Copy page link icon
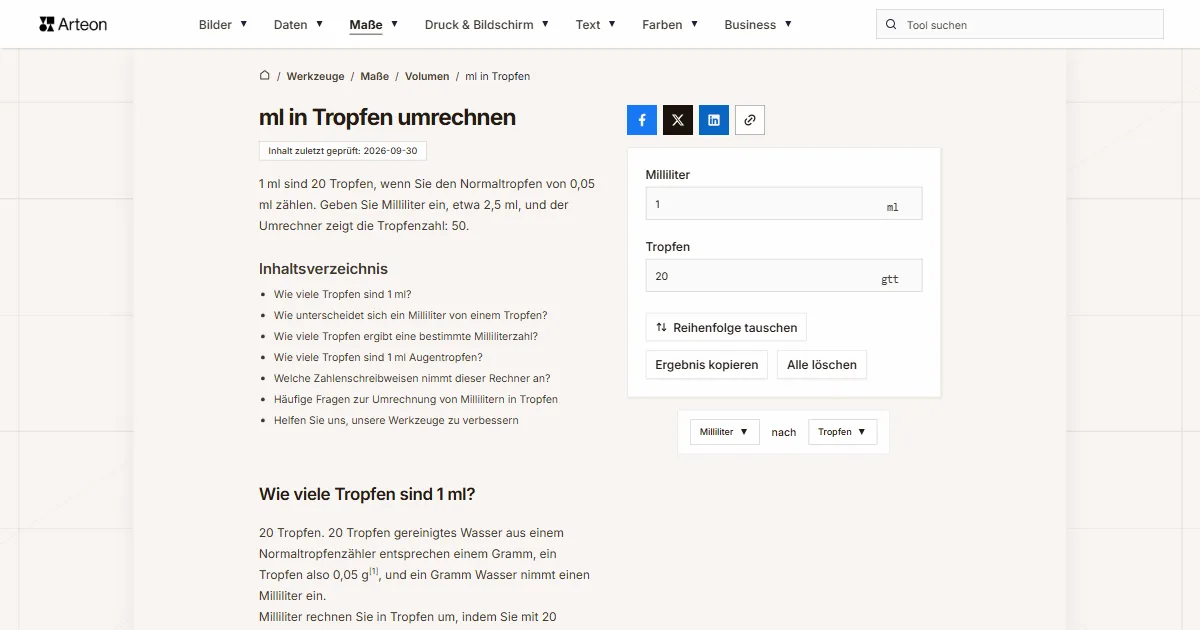Screen dimensions: 1200x630 point(750,120)
